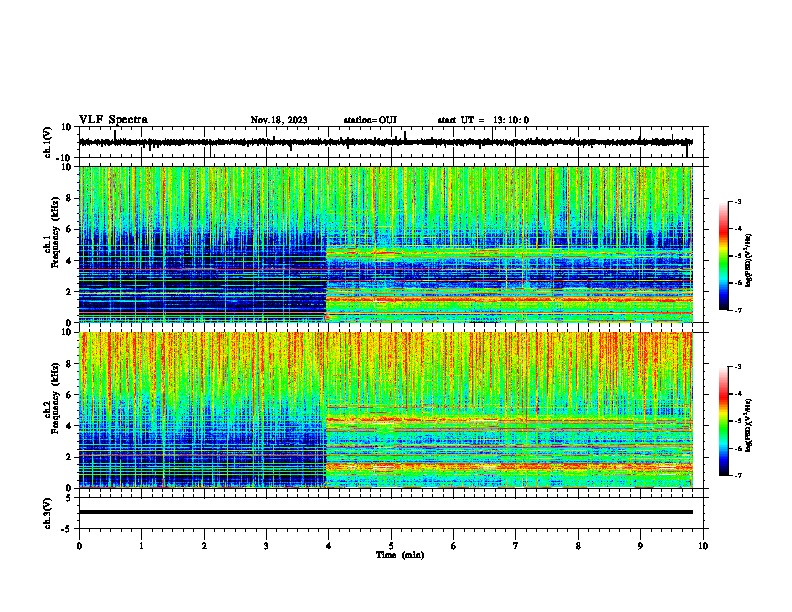Click the ch.1 "Frequency (kHz)" axis label

tap(55, 233)
